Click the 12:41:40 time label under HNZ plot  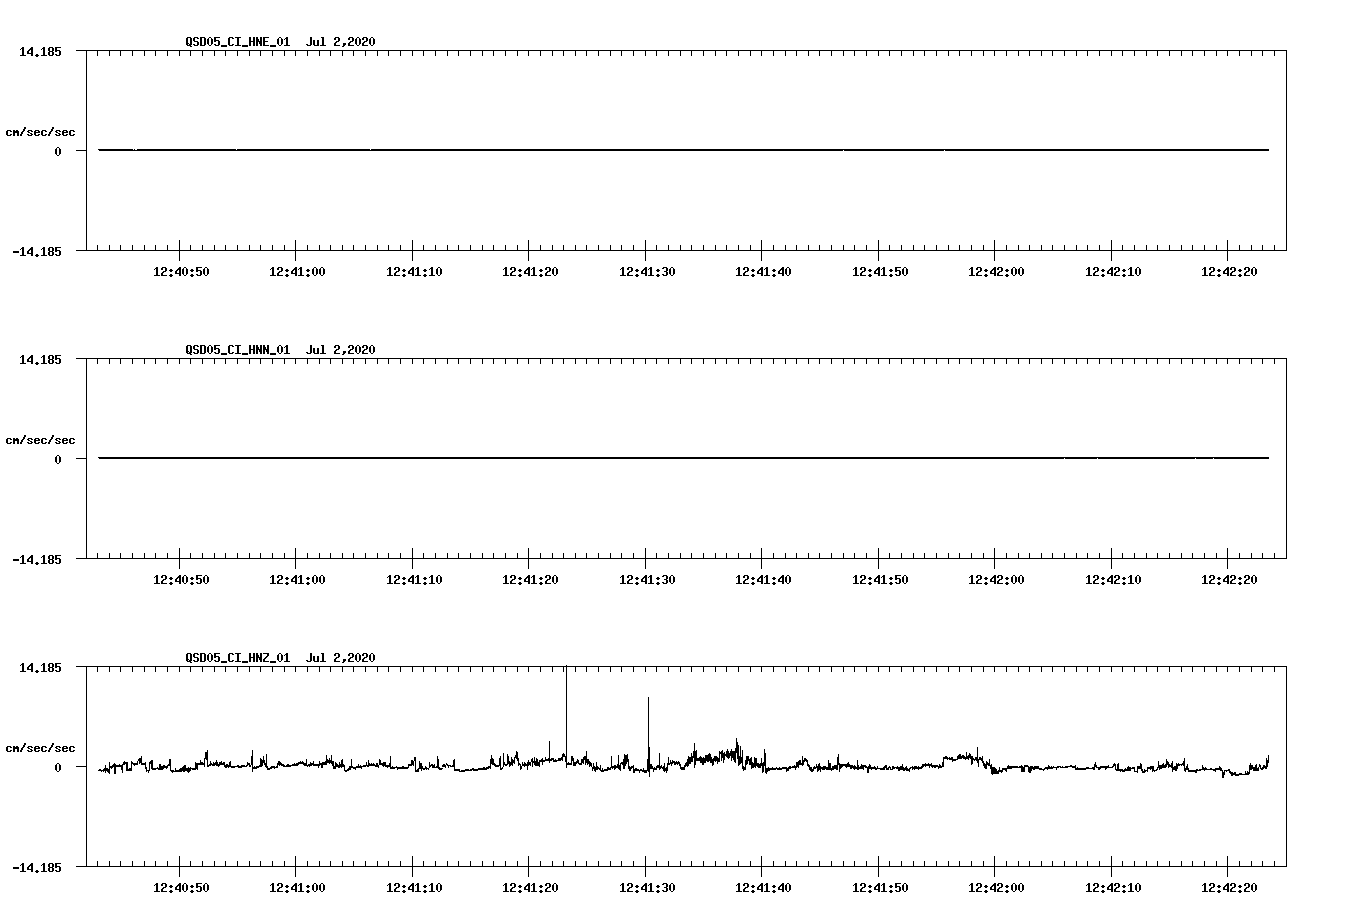(763, 888)
